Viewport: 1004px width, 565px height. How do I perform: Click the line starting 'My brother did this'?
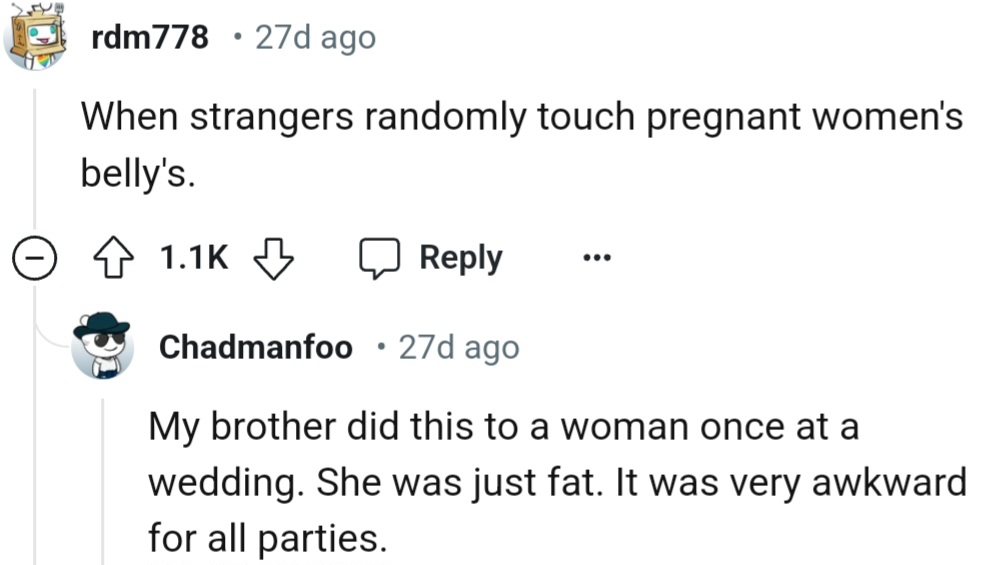[x=503, y=428]
